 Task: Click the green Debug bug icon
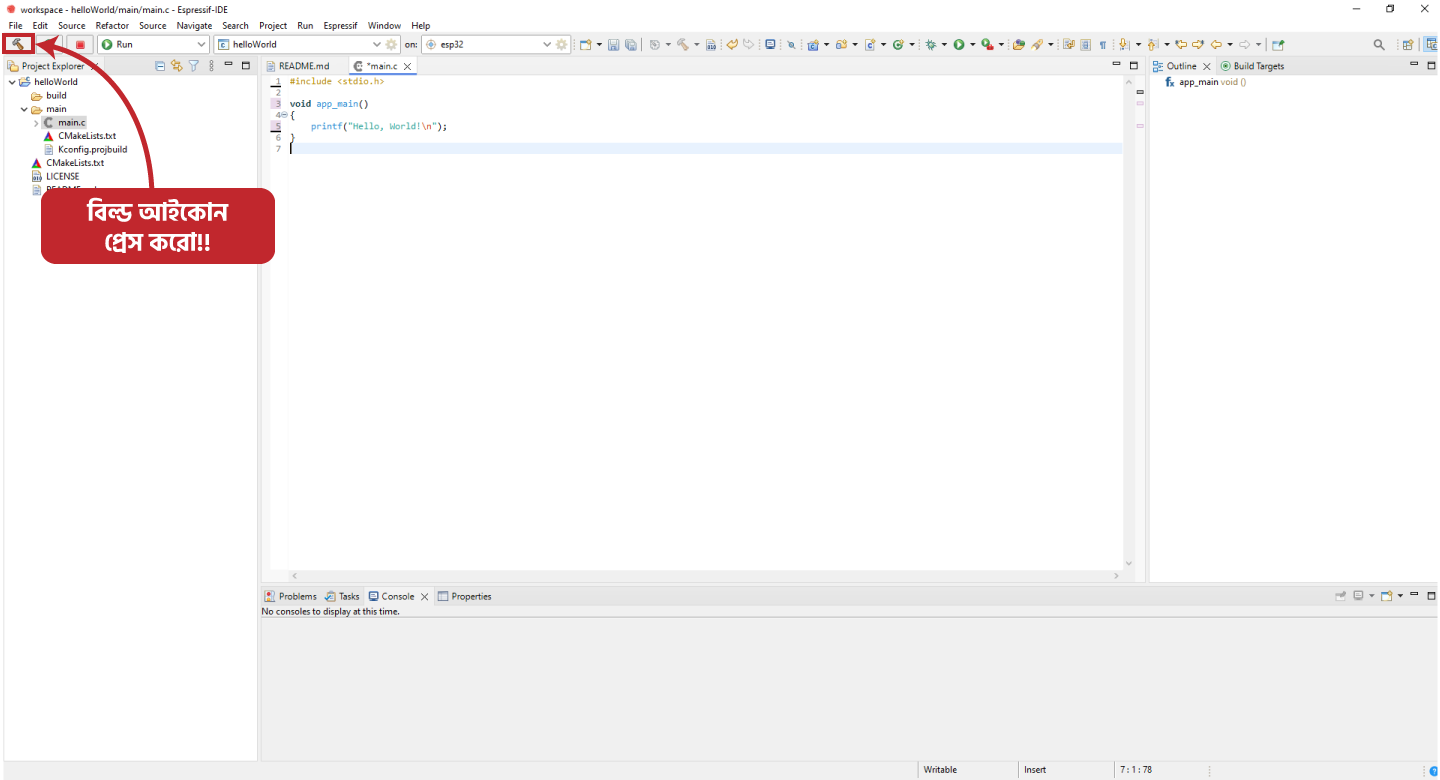pyautogui.click(x=931, y=44)
